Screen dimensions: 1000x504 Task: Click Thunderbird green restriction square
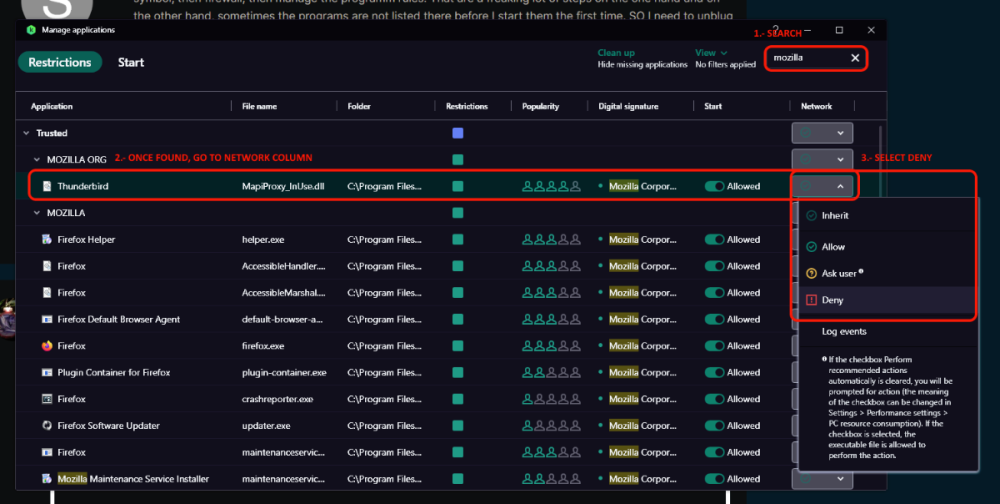457,186
